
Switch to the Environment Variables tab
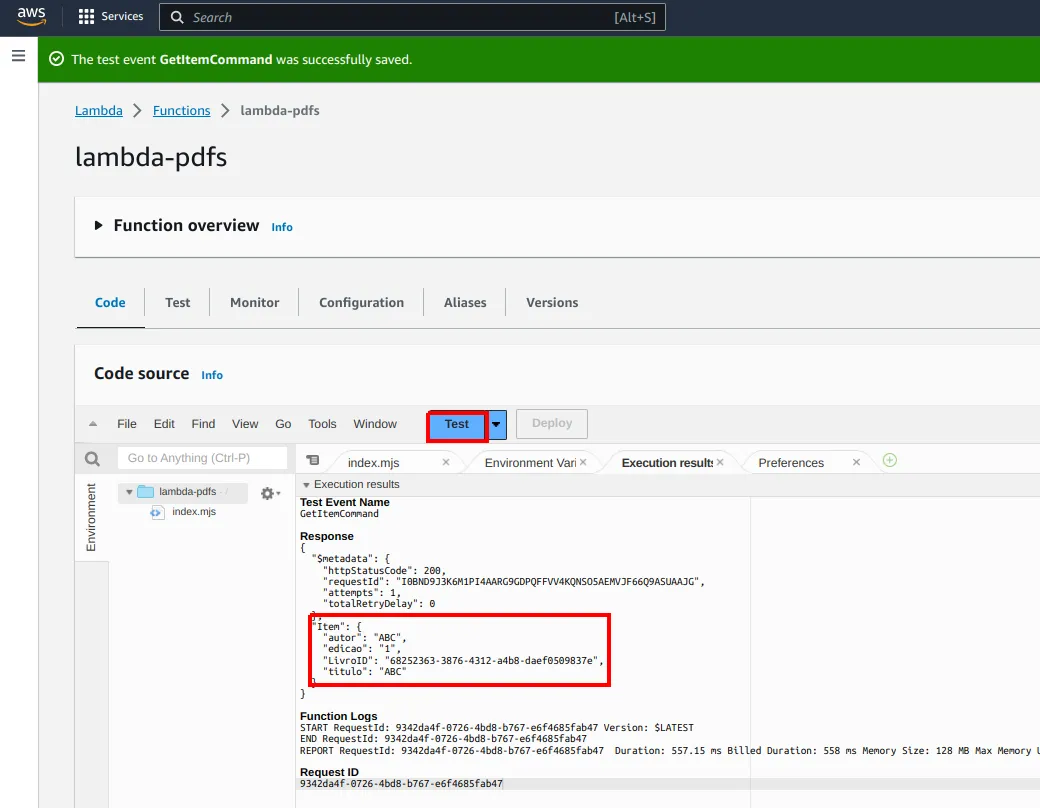pos(530,463)
